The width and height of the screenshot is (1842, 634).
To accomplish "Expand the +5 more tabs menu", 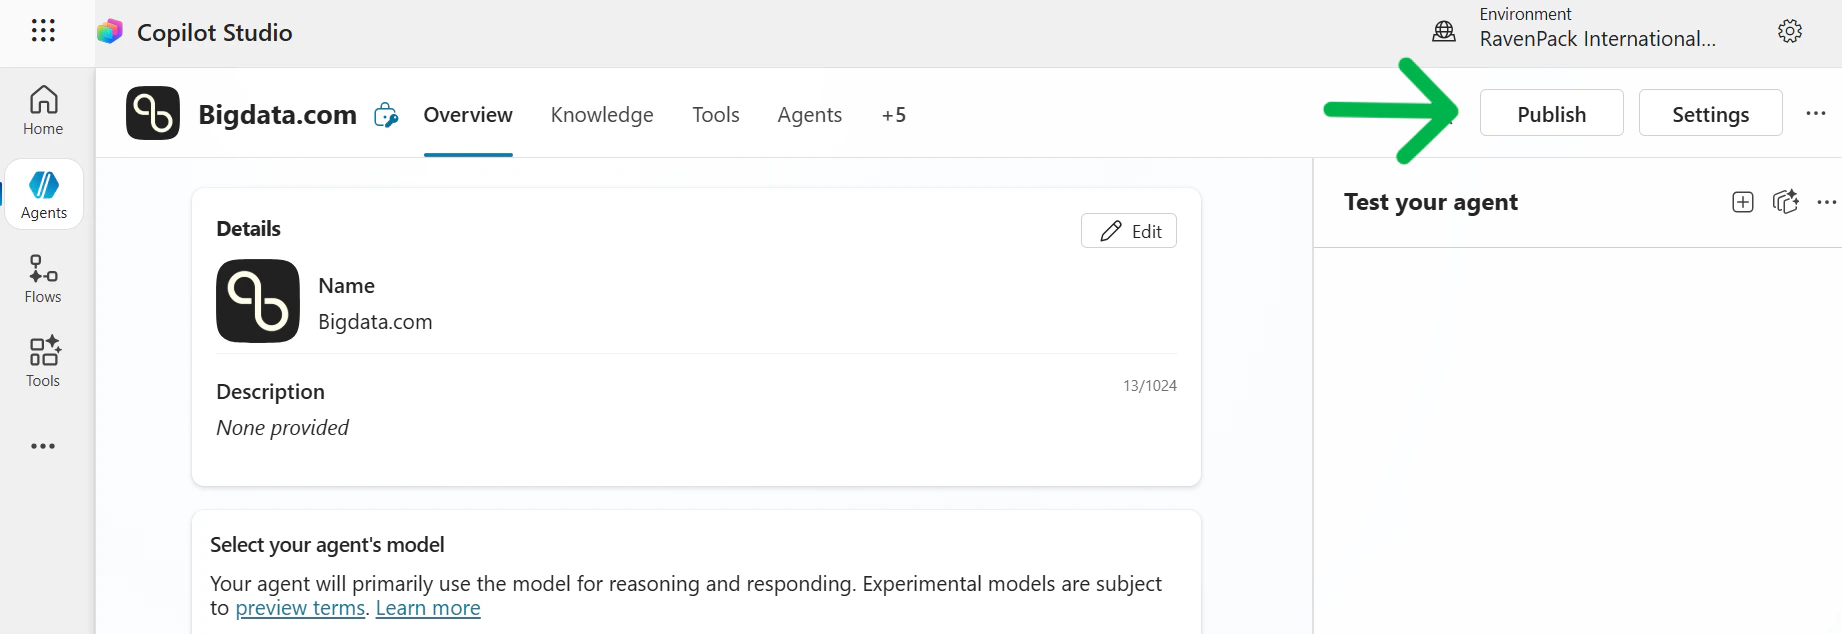I will tap(894, 115).
